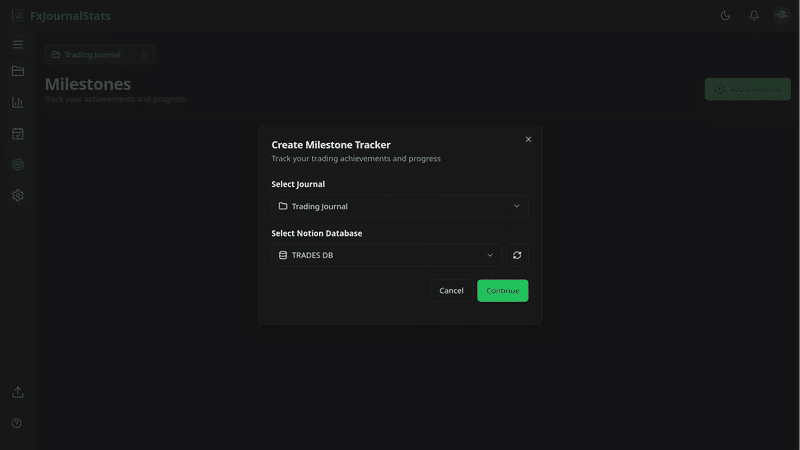Viewport: 800px width, 450px height.
Task: Open user avatar menu
Action: point(781,16)
